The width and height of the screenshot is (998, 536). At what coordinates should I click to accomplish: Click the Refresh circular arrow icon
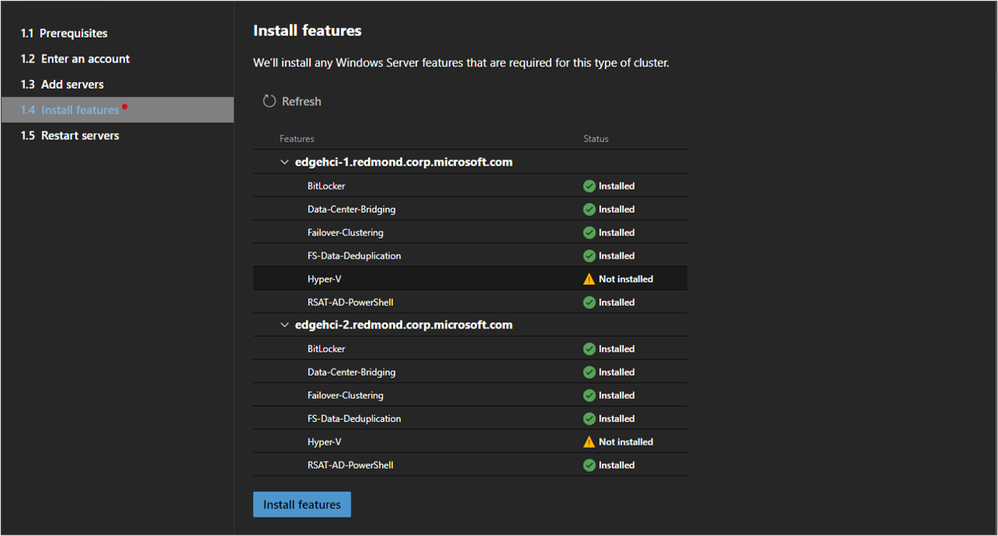[269, 101]
